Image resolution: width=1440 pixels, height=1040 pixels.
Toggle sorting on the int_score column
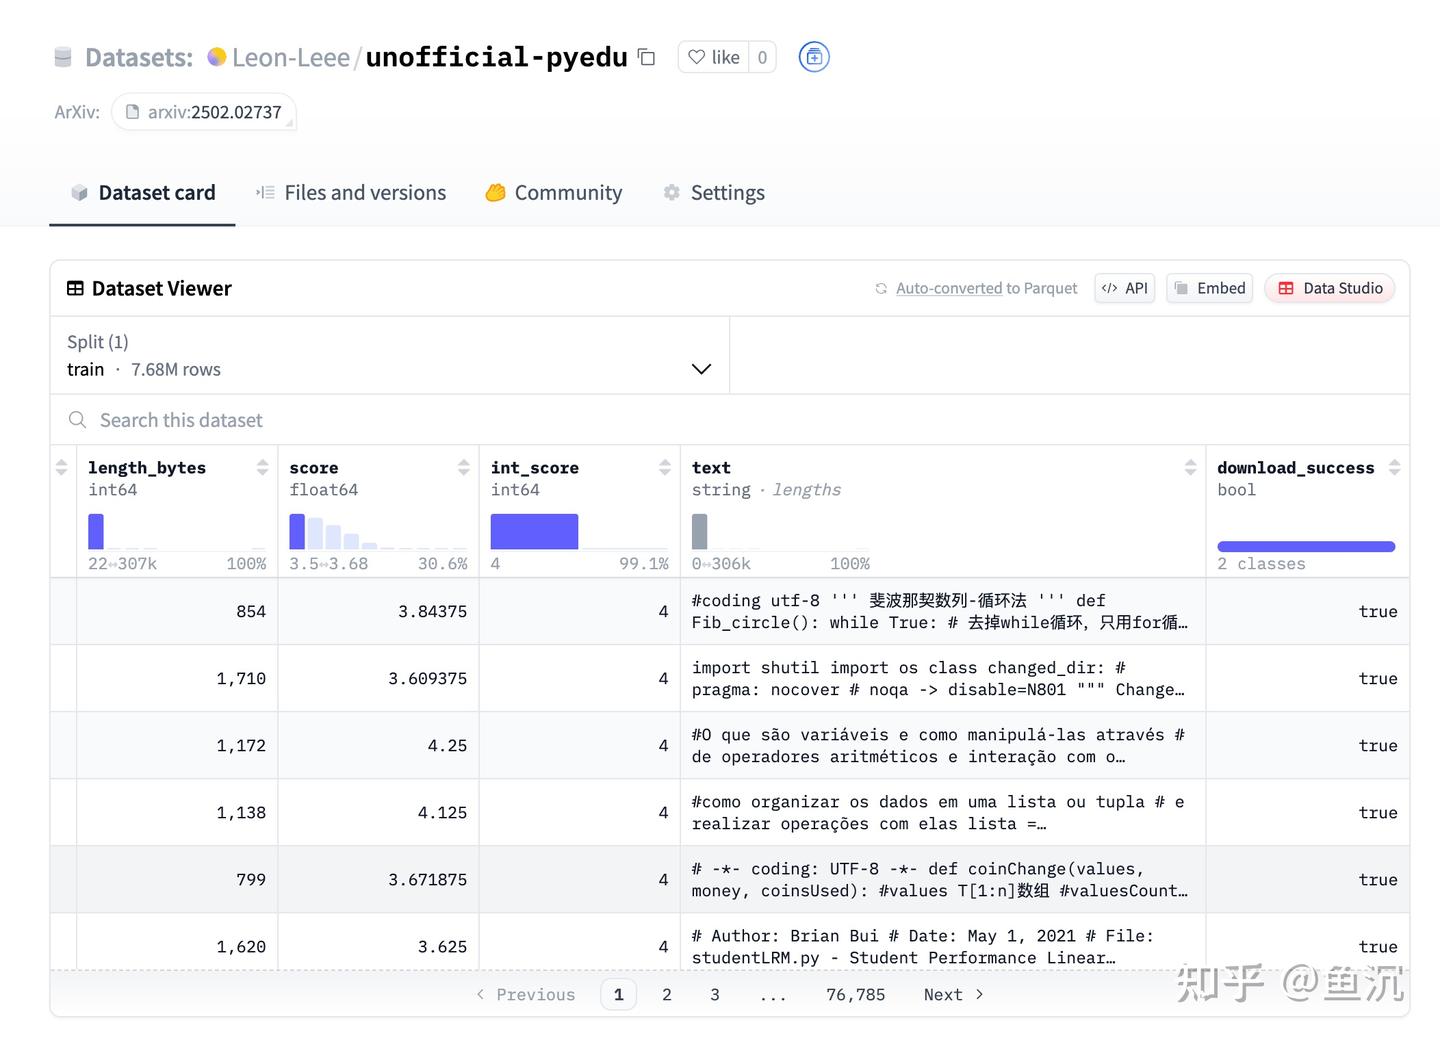coord(665,466)
